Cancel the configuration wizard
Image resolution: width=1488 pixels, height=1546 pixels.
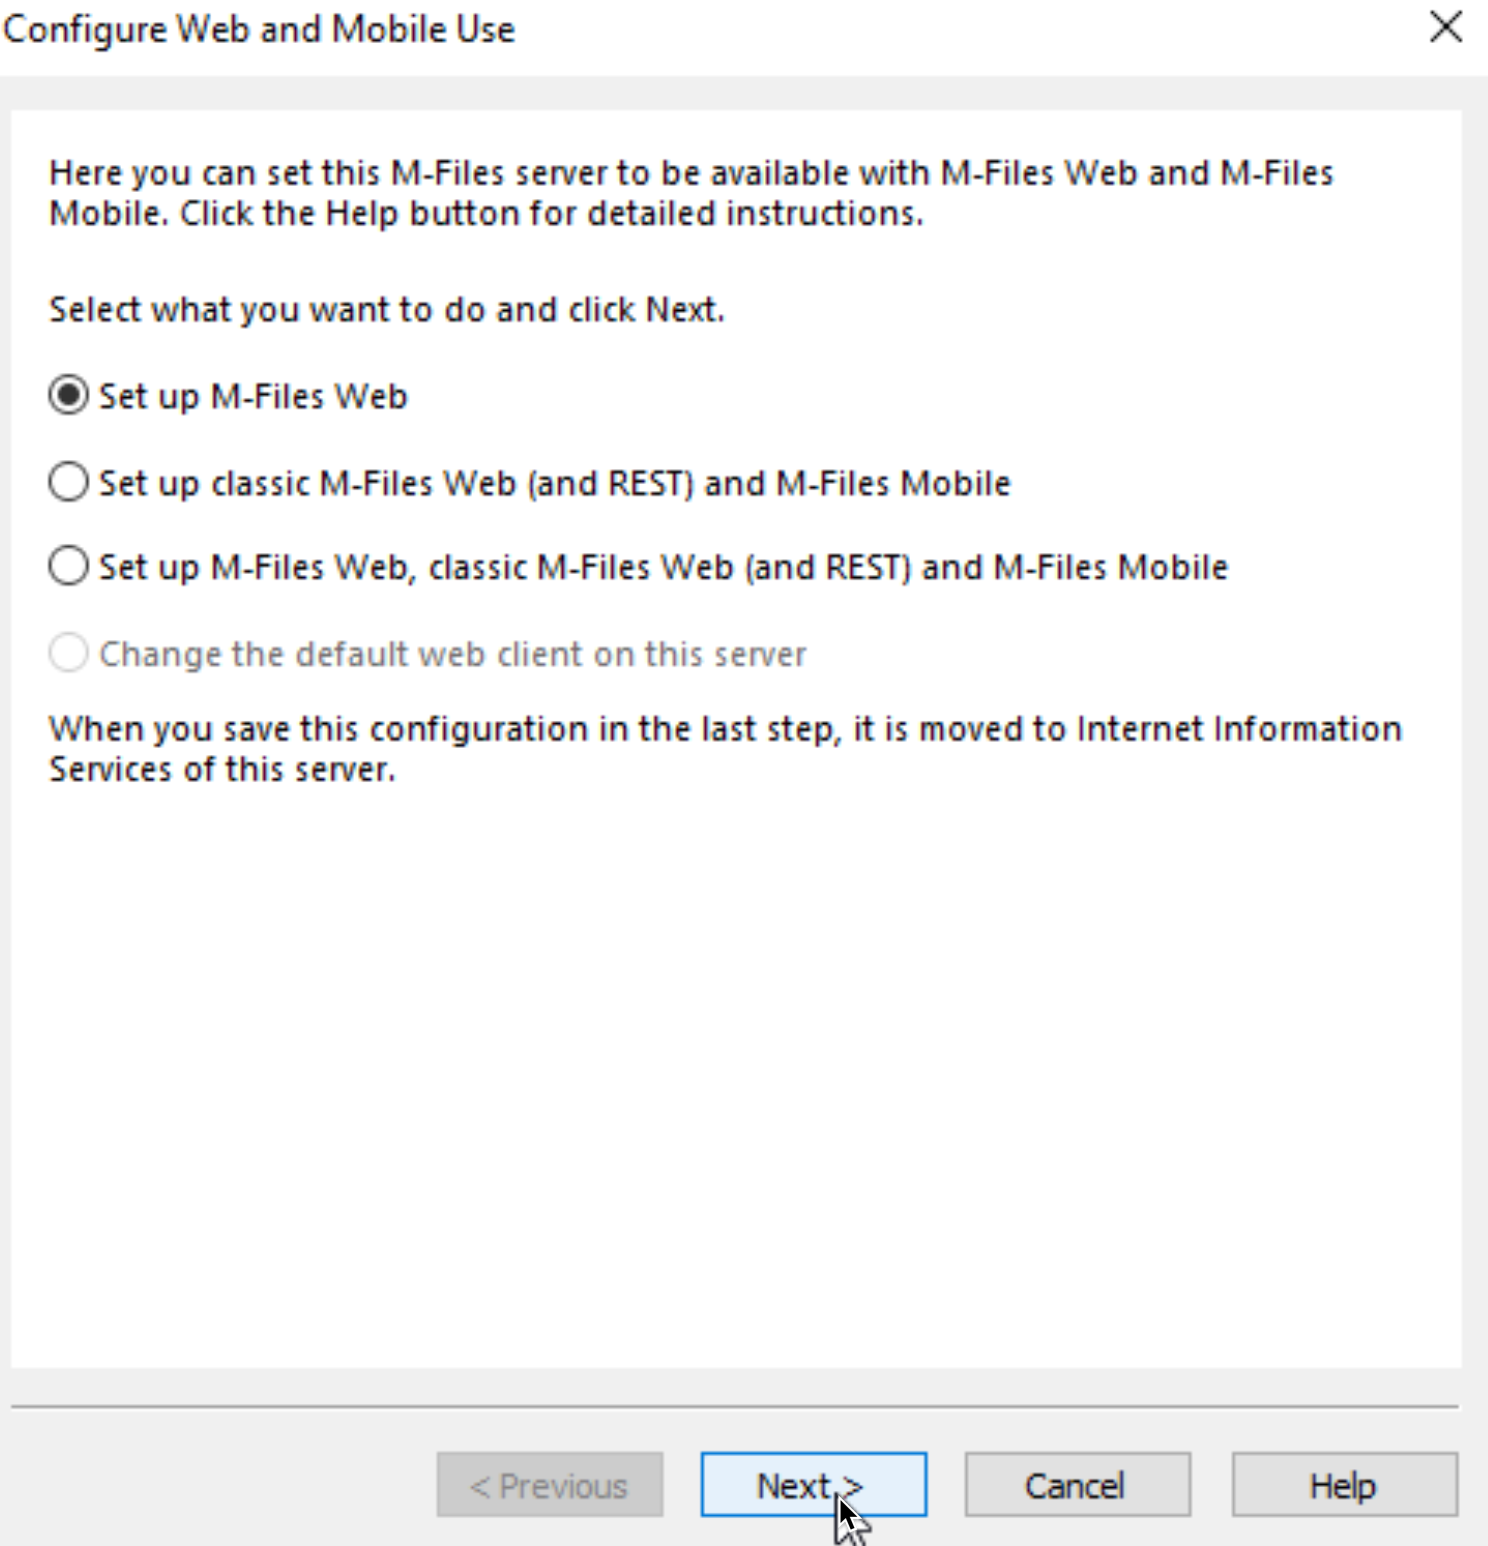(x=1077, y=1484)
